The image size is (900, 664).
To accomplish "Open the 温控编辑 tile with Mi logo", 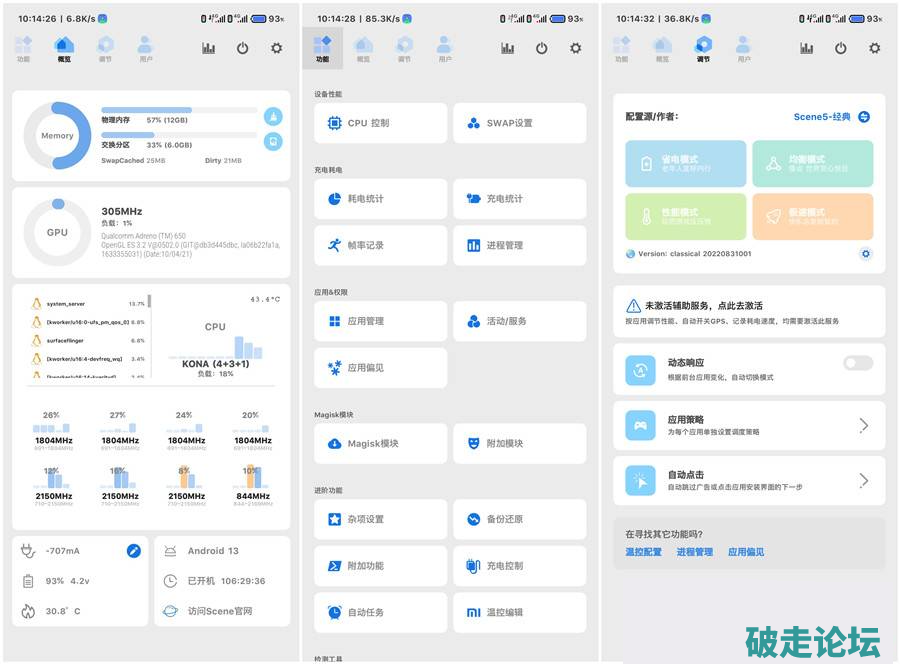I will click(519, 612).
